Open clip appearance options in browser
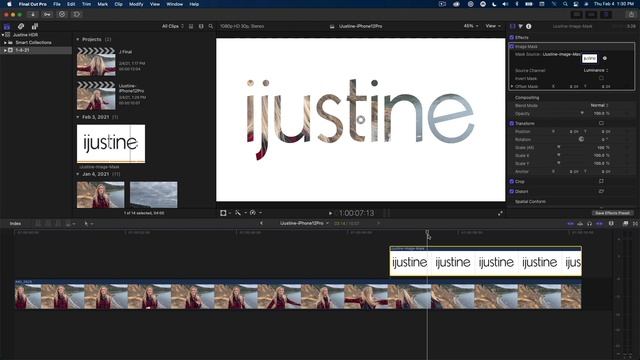640x360 pixels. click(201, 26)
